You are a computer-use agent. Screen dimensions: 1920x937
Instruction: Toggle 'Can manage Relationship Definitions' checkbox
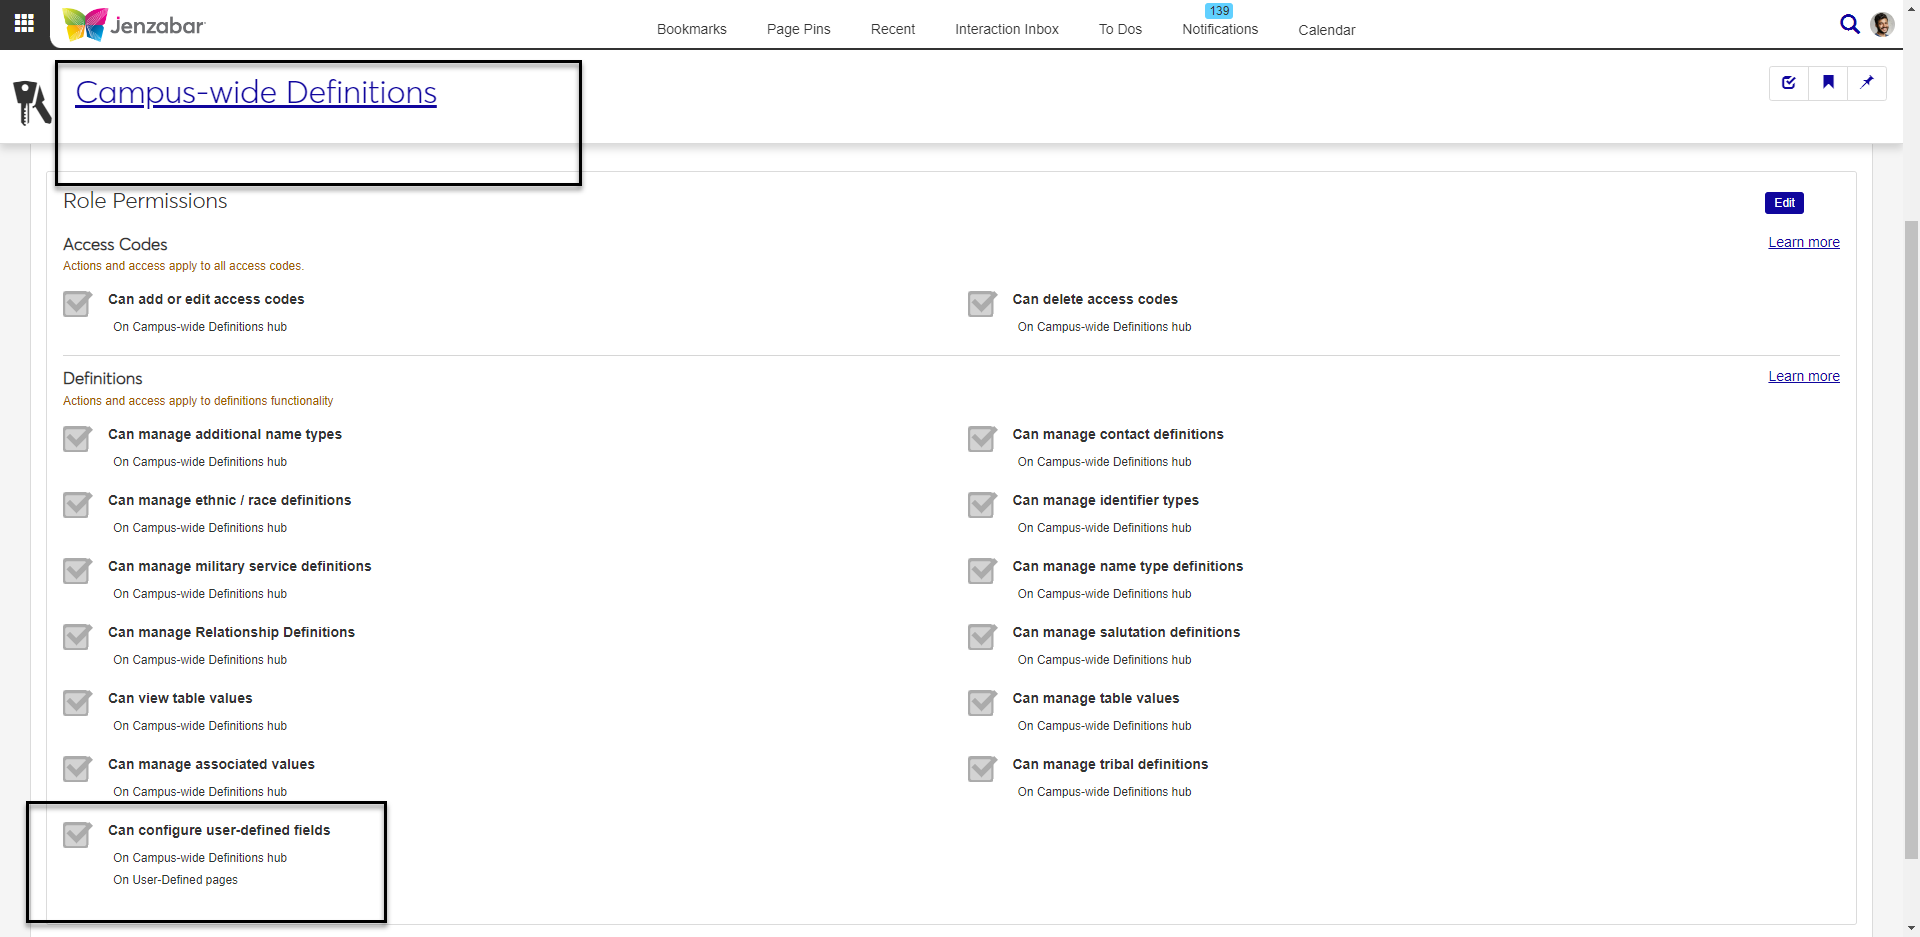point(77,637)
